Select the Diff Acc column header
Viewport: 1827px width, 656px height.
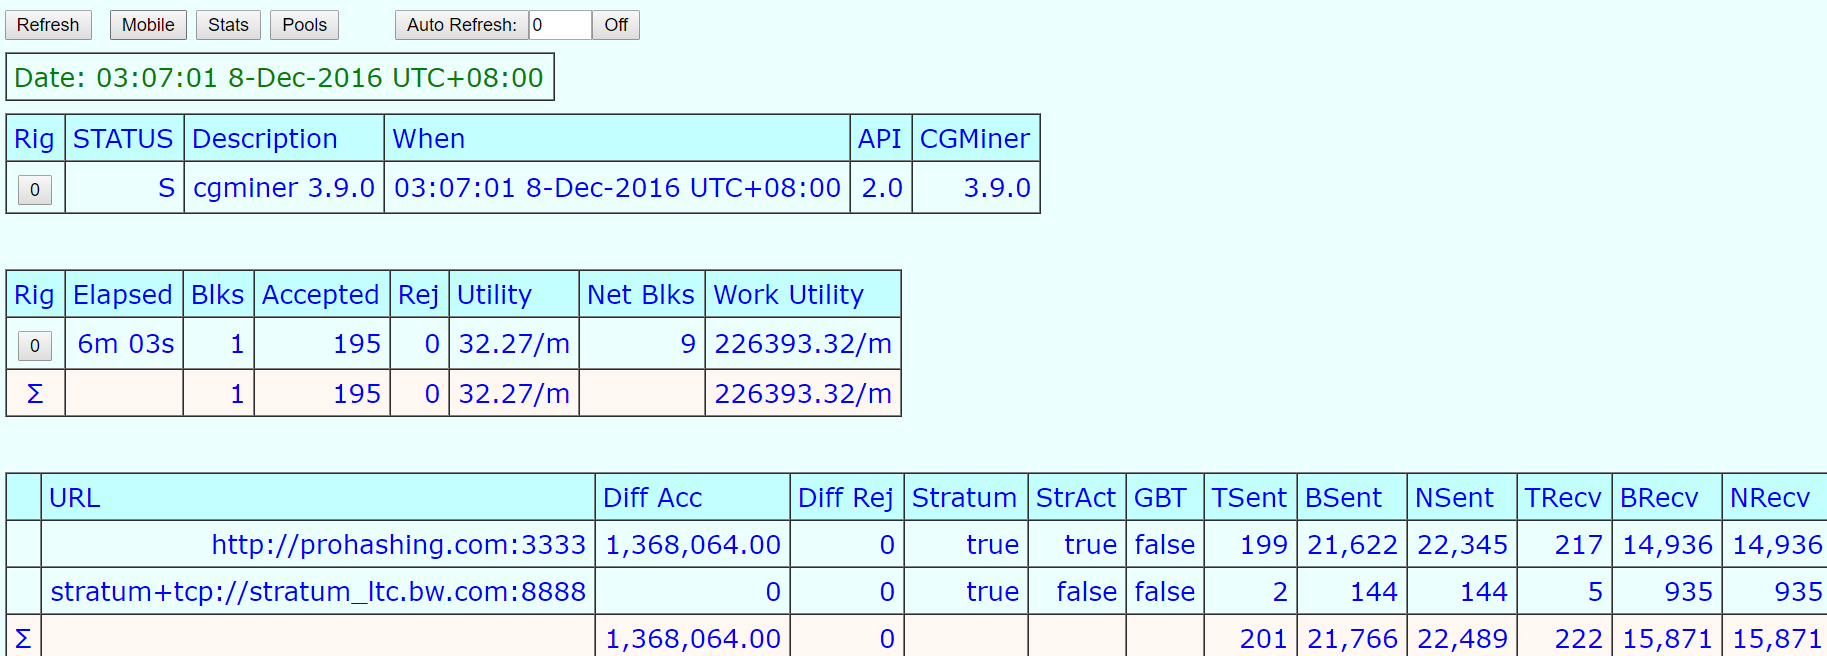pyautogui.click(x=652, y=498)
